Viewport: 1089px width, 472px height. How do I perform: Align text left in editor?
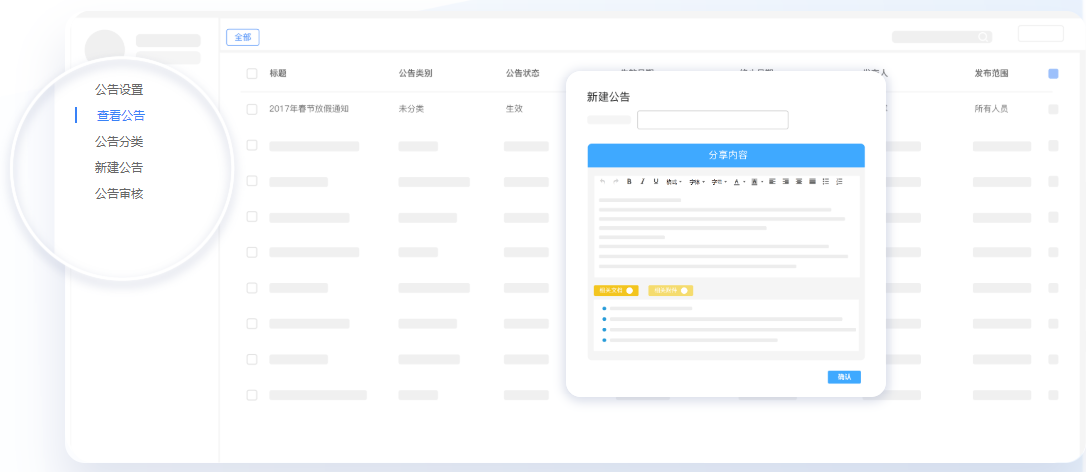point(772,181)
